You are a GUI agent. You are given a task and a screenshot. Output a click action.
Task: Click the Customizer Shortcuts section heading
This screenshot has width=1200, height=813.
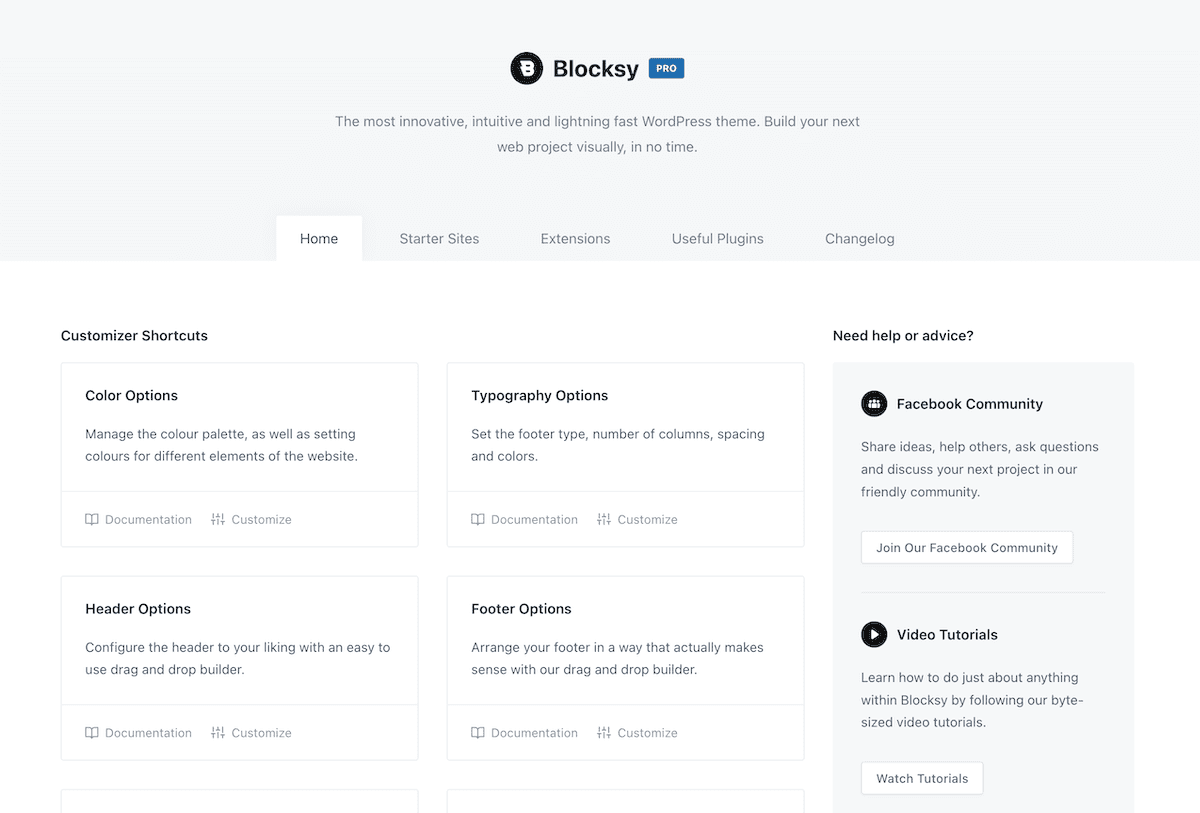tap(134, 335)
